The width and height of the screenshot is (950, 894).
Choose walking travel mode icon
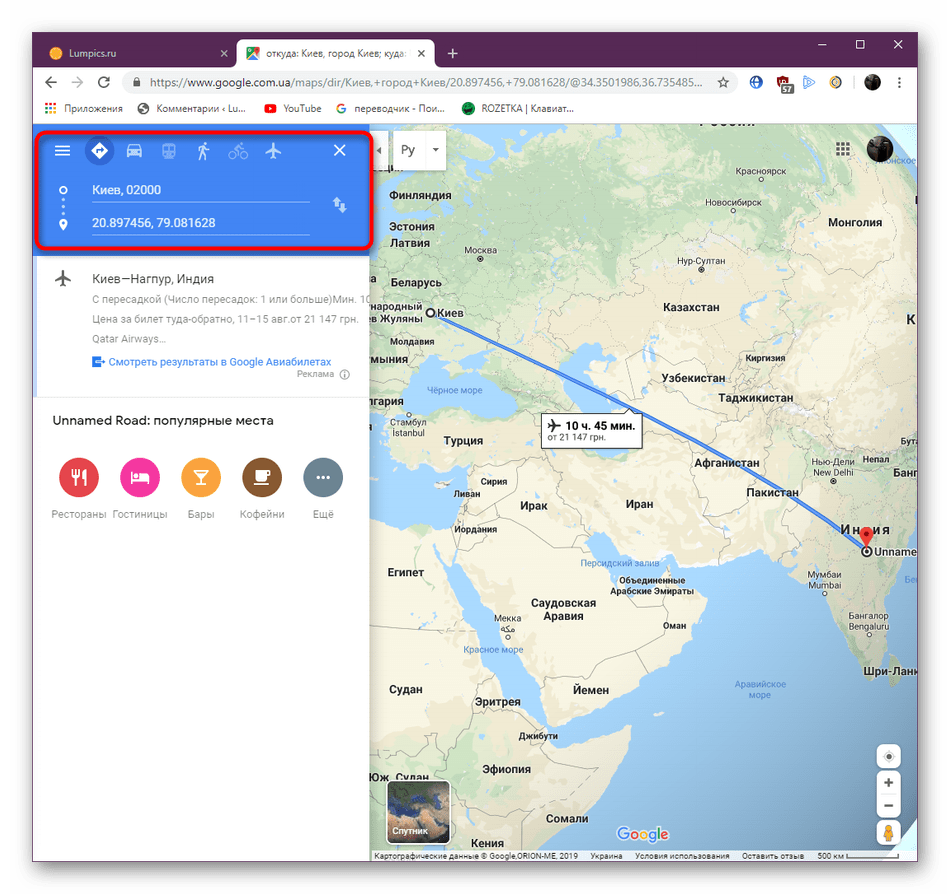coord(203,150)
